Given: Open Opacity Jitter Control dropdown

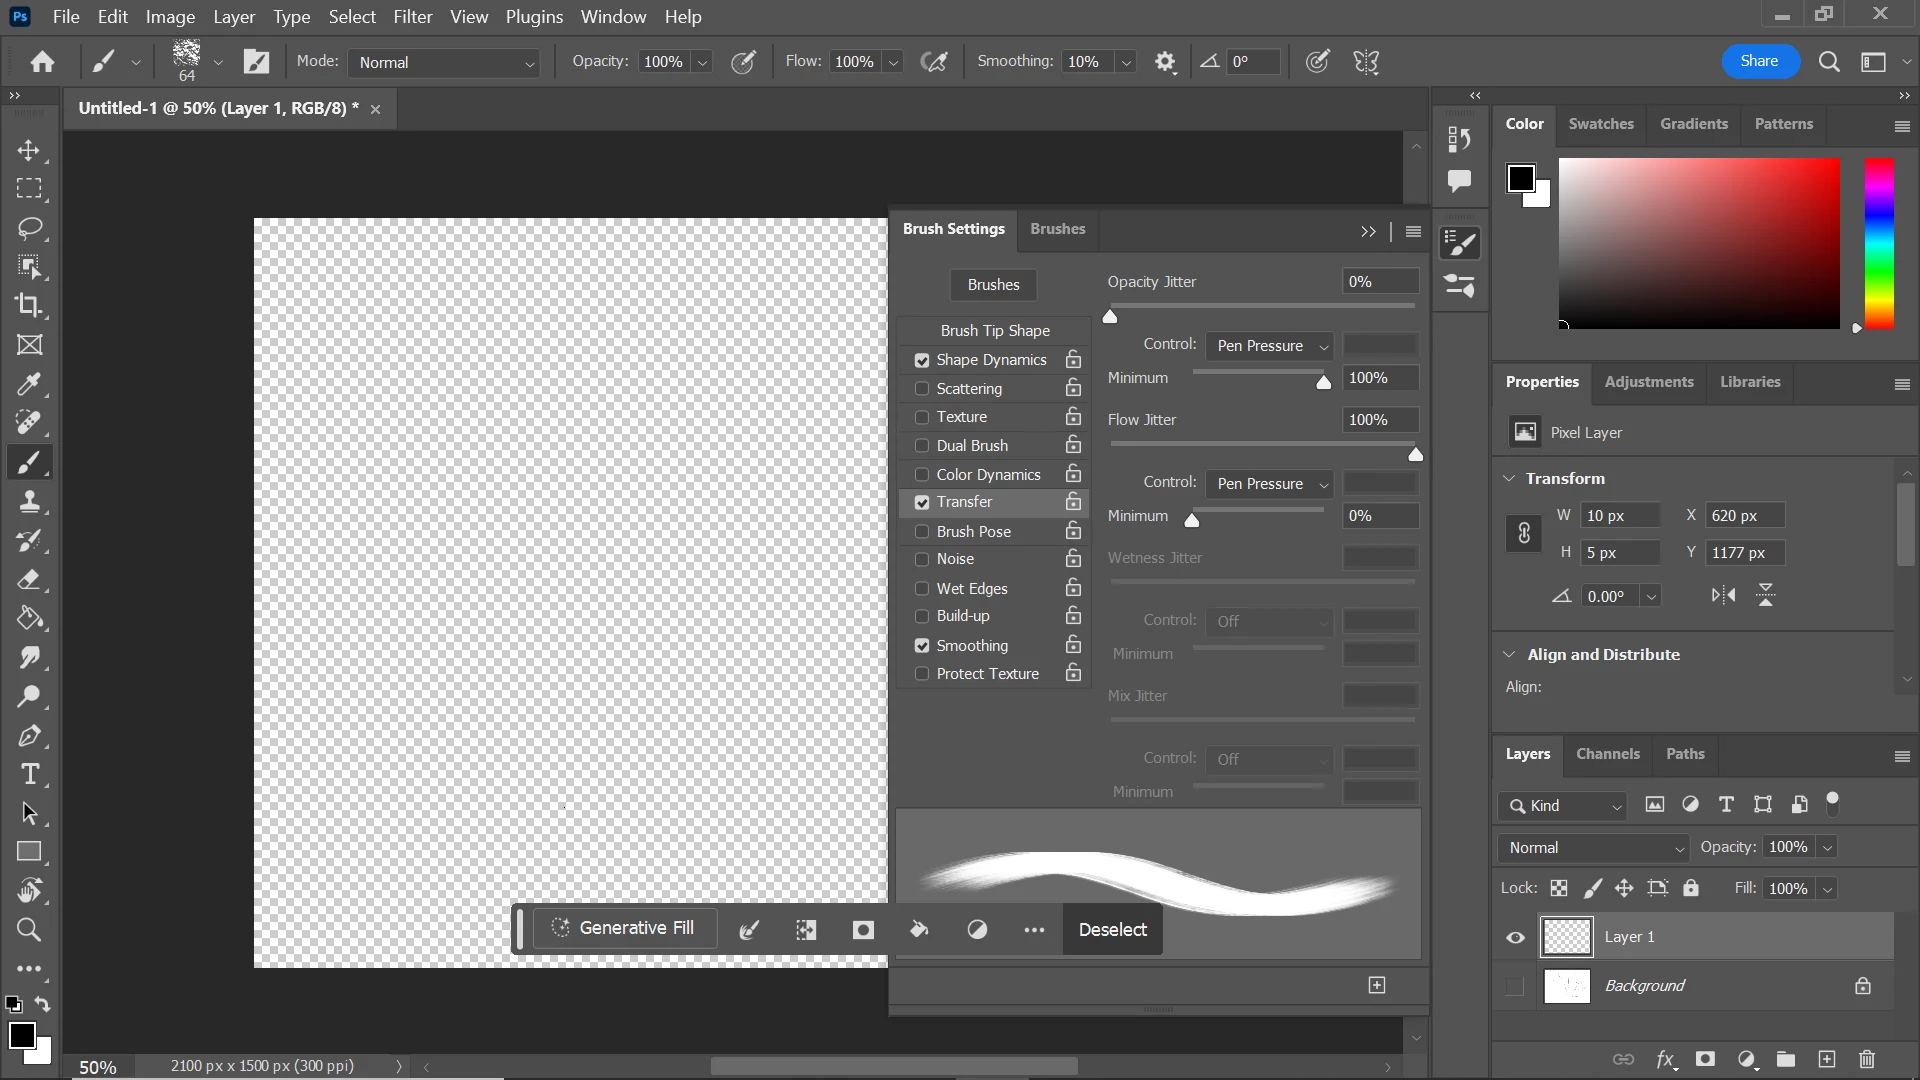Looking at the screenshot, I should [1268, 346].
